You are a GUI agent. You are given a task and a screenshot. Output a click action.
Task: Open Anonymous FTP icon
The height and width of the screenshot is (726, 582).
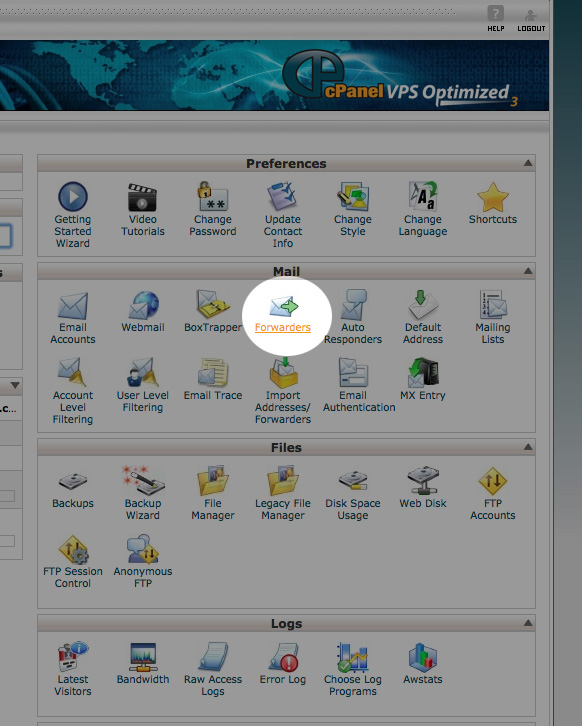143,549
